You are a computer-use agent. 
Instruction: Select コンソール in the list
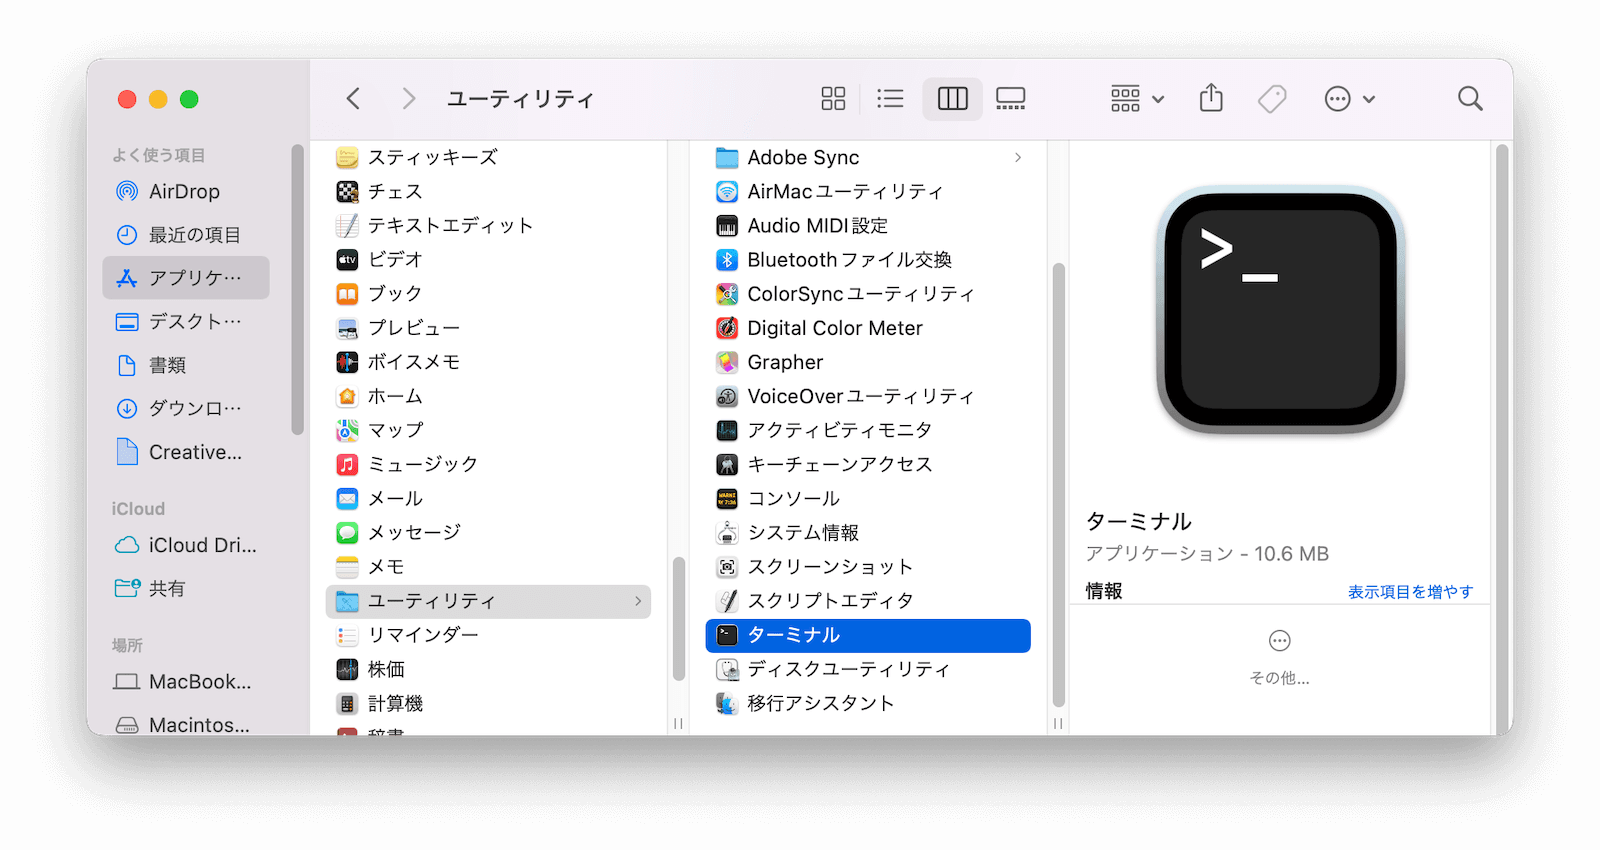tap(868, 498)
